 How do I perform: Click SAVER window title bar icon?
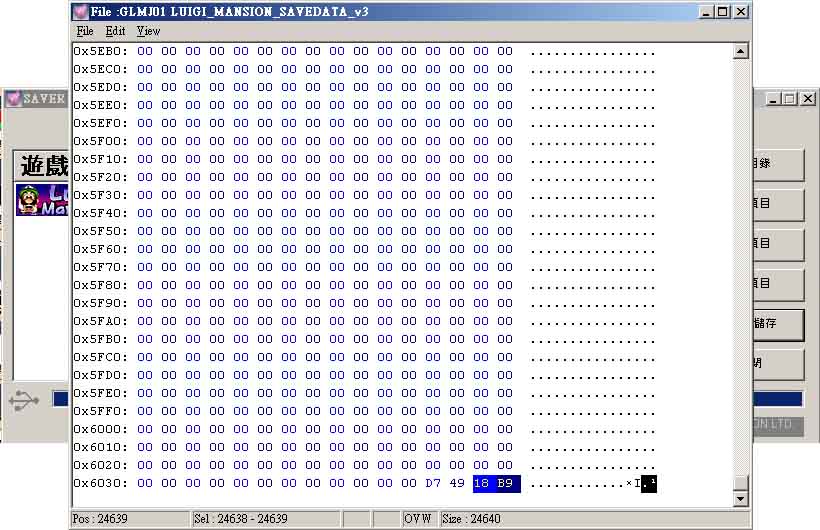click(x=13, y=98)
